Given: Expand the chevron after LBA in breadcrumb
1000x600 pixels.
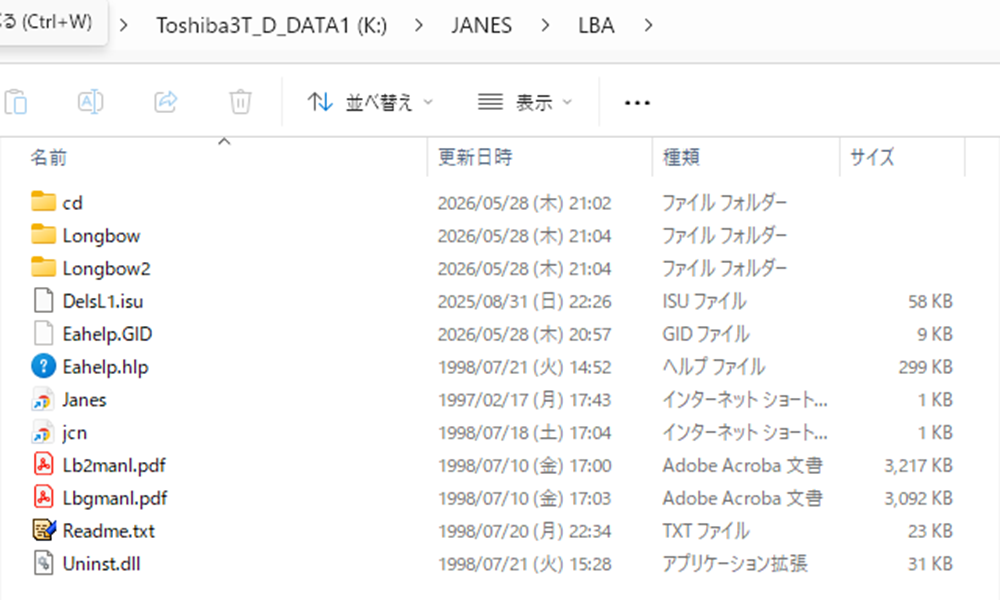Looking at the screenshot, I should [648, 26].
